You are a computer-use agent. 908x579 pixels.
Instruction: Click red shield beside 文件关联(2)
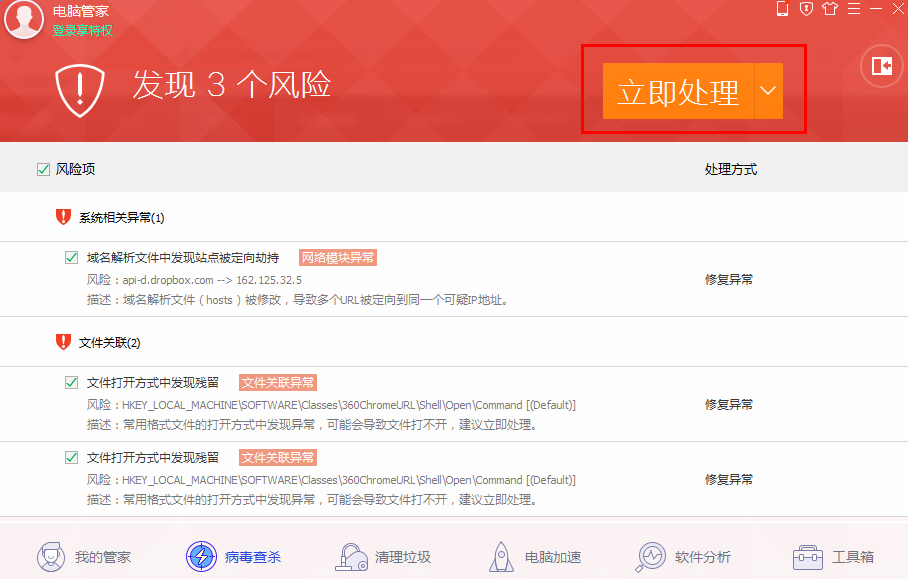pos(63,342)
